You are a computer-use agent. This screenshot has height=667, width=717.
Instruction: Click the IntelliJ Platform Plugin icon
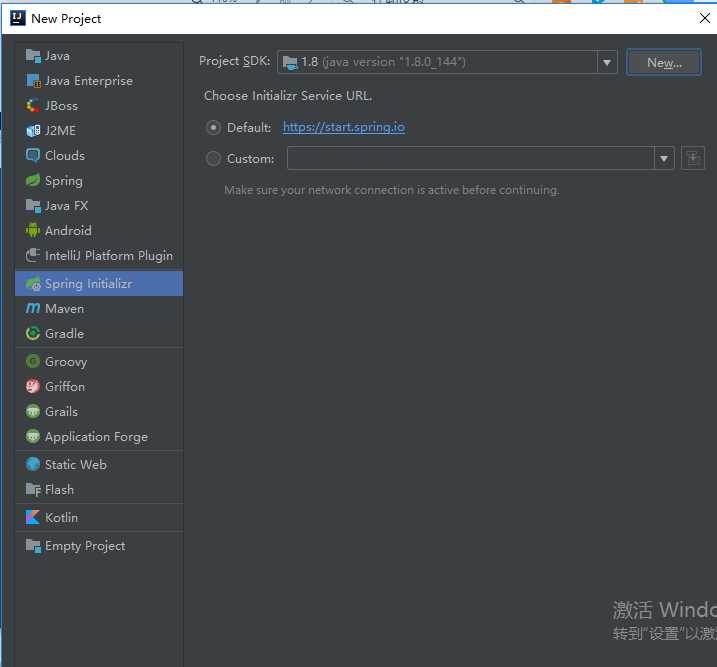[x=33, y=256]
